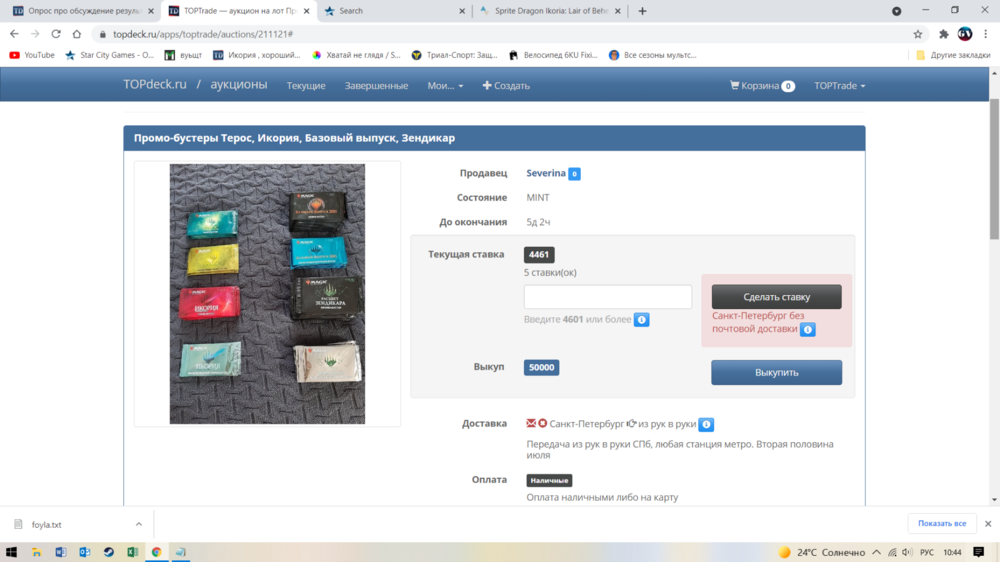Image resolution: width=1000 pixels, height=562 pixels.
Task: Click the blue 'Выкупить' buyout button
Action: (x=776, y=372)
